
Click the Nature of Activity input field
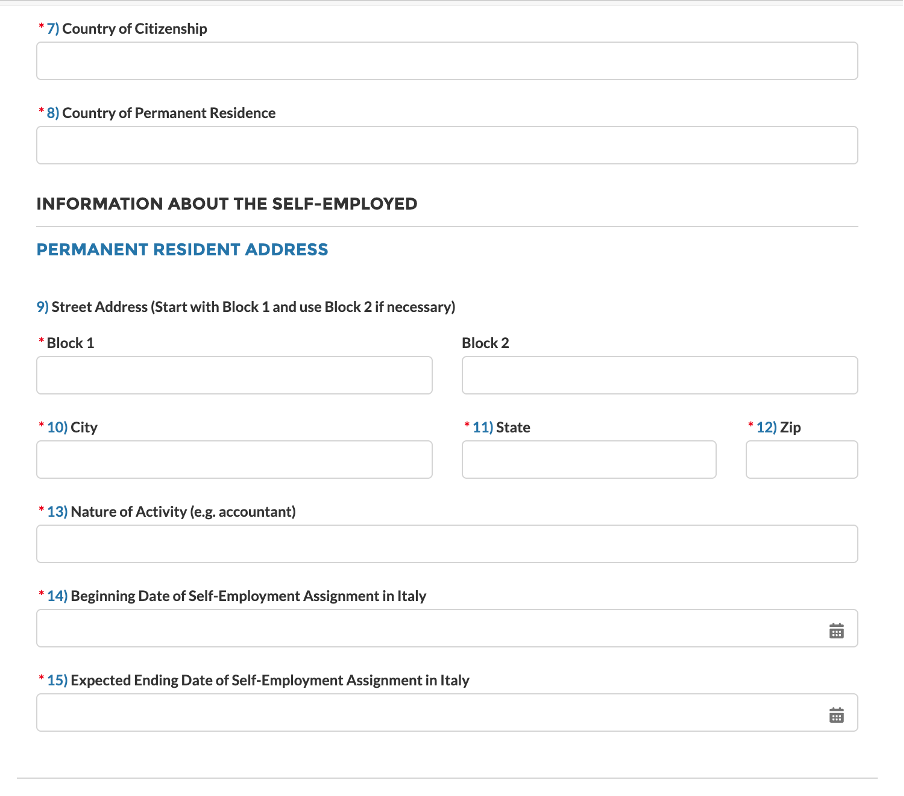pyautogui.click(x=447, y=543)
